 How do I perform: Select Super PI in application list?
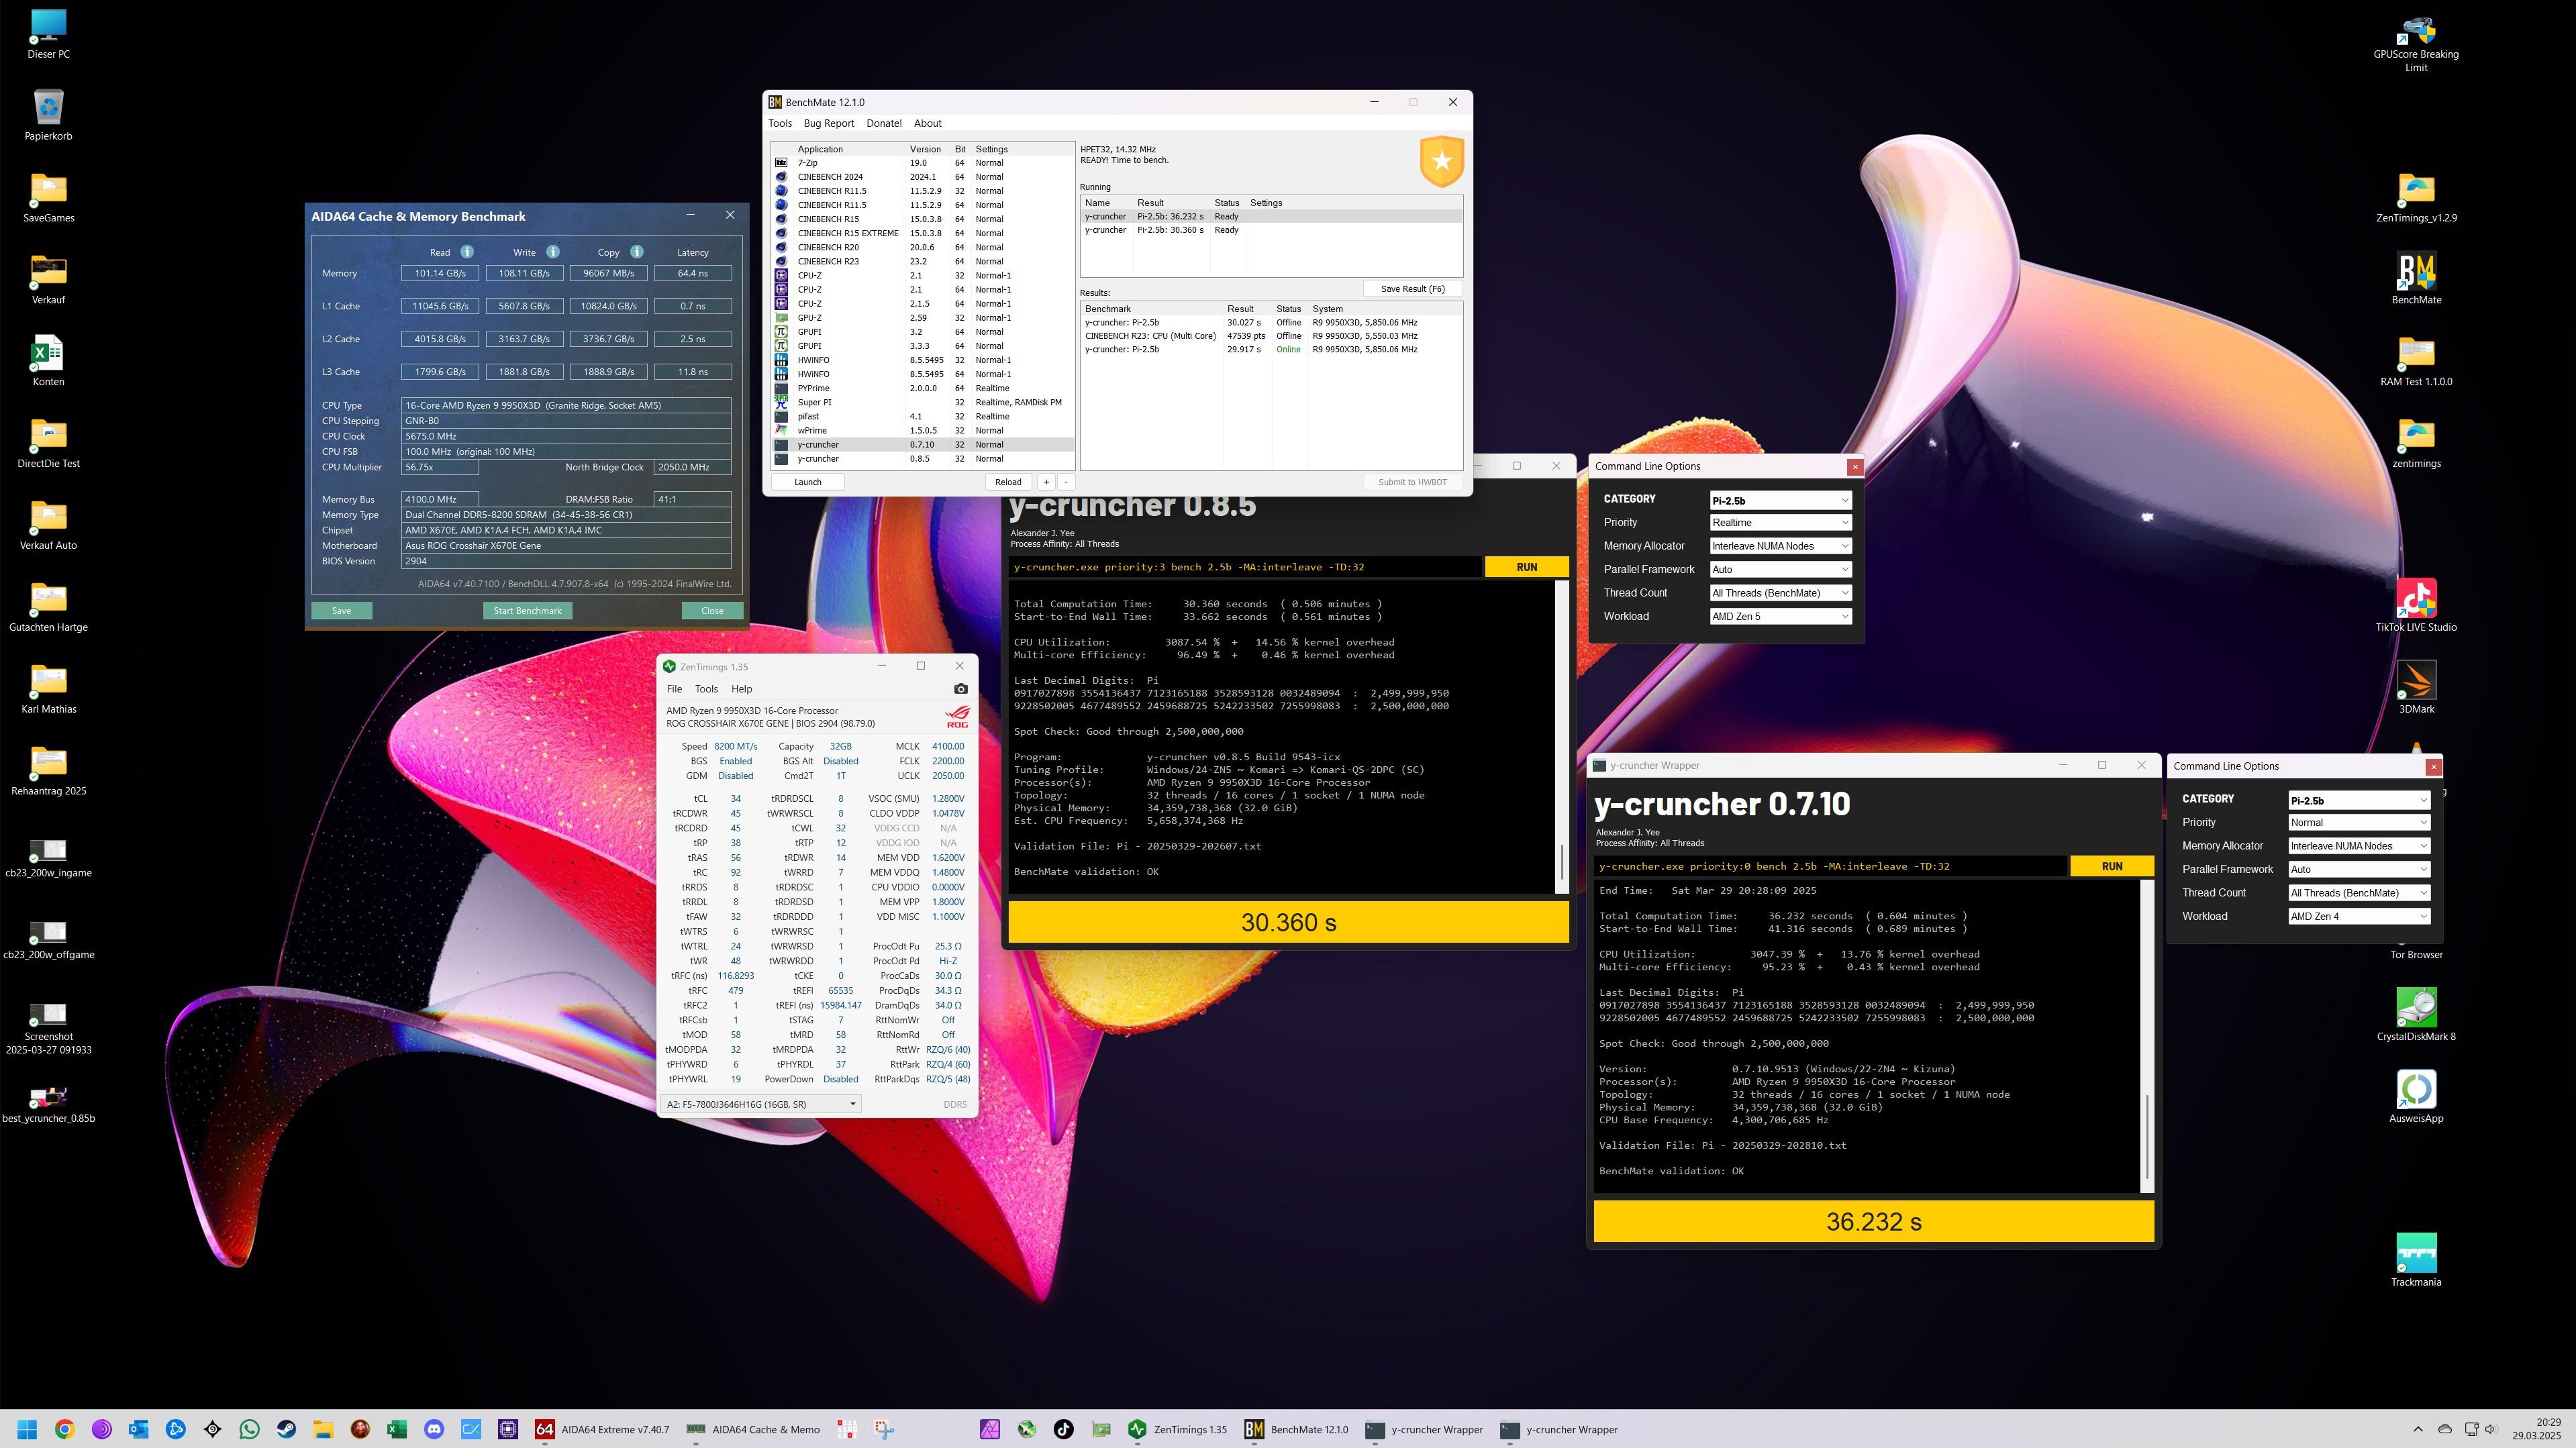(922, 402)
